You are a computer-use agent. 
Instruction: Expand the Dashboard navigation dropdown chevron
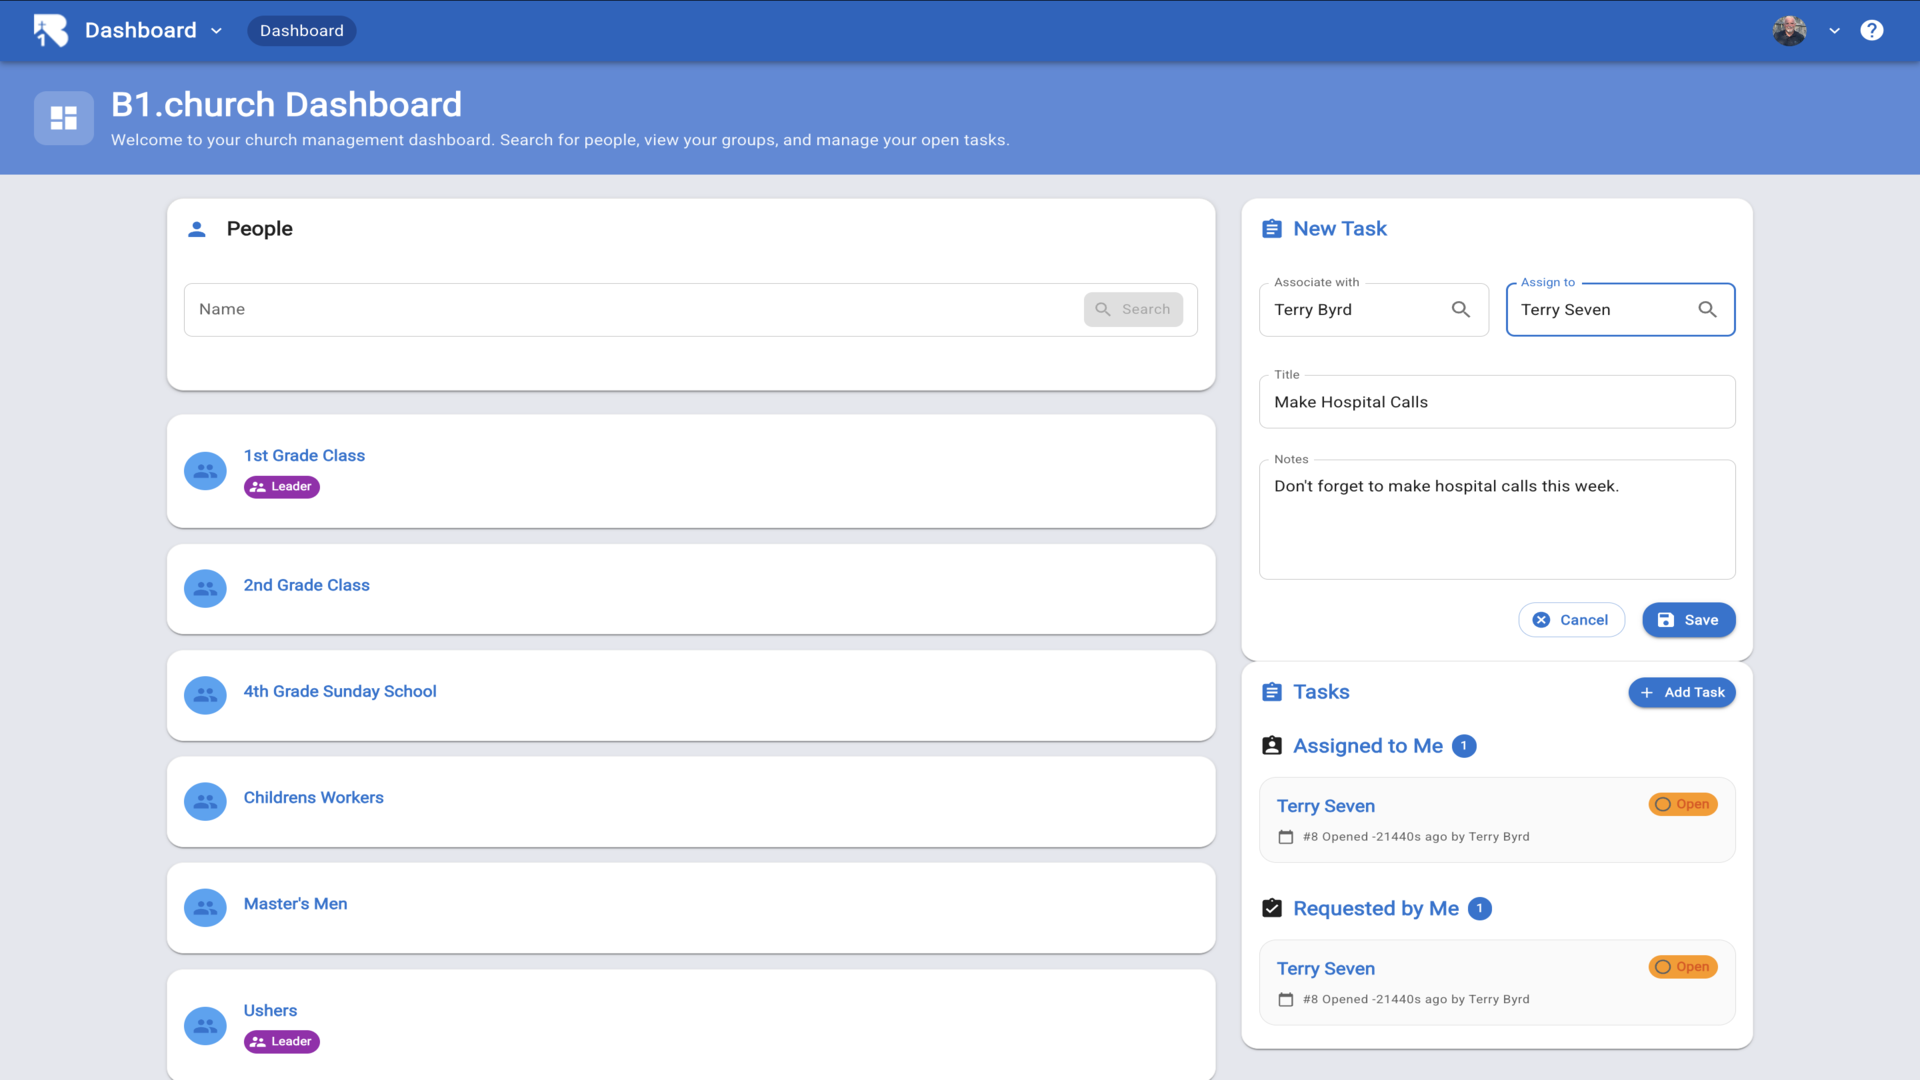click(x=216, y=31)
